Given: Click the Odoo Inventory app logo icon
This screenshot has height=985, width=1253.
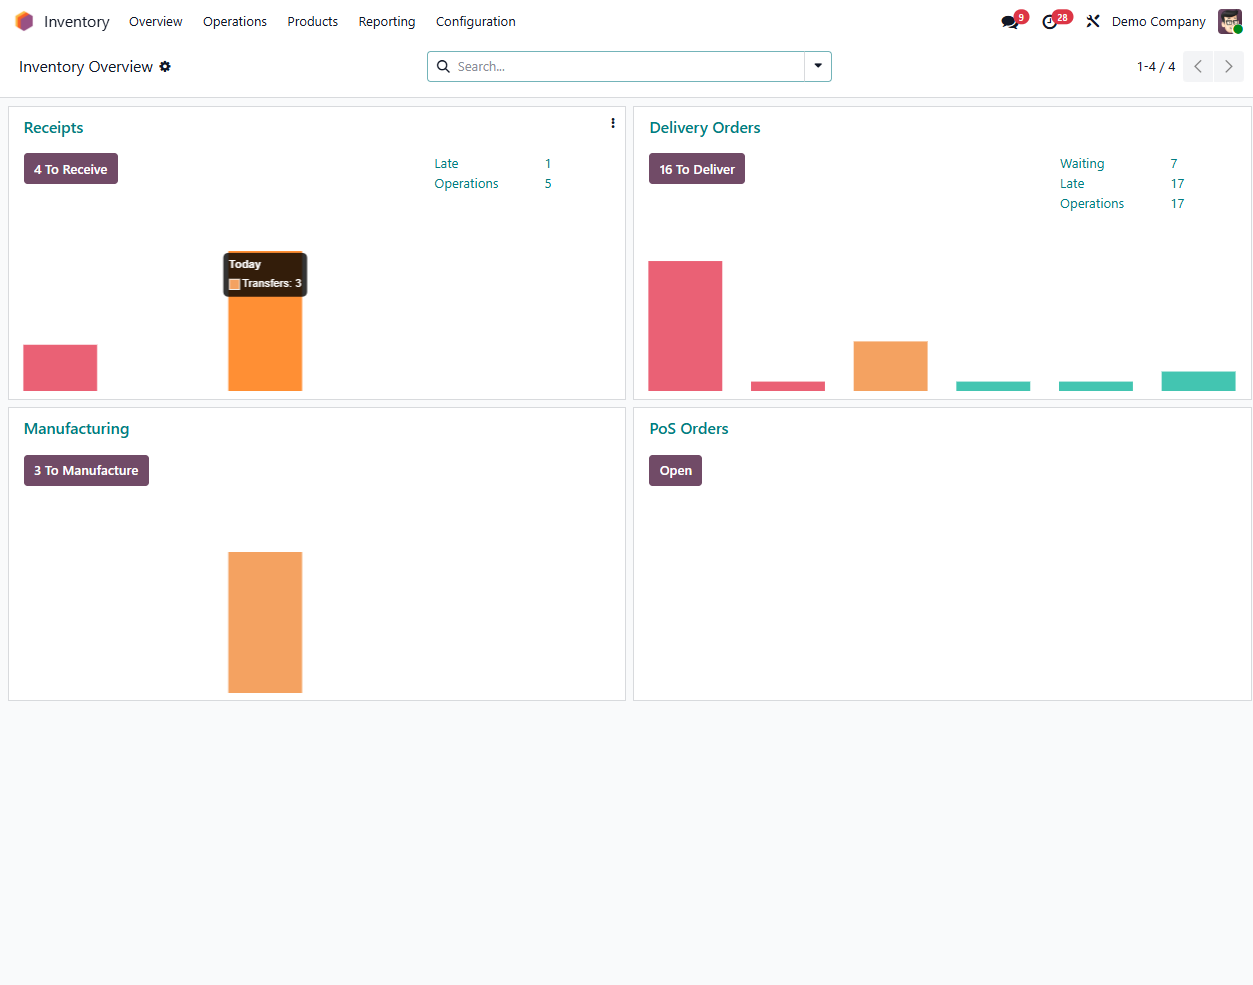Looking at the screenshot, I should (24, 21).
